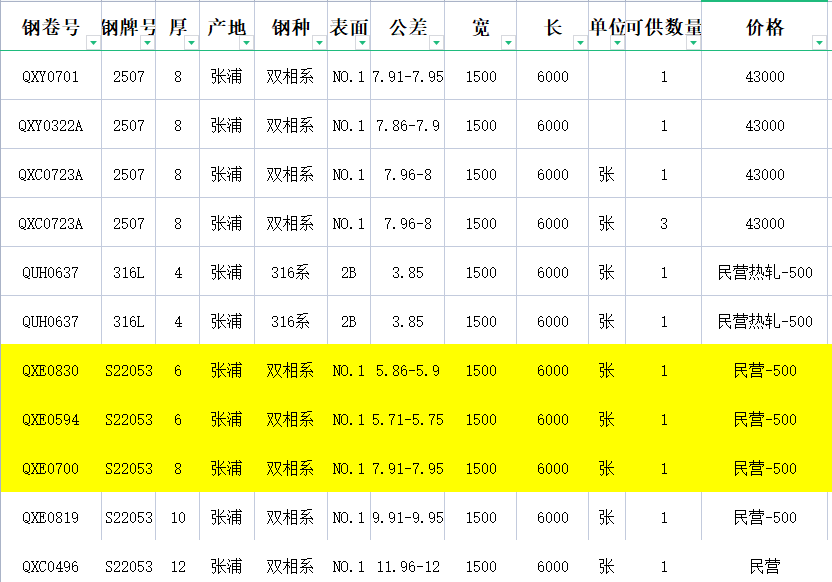This screenshot has height=582, width=832.
Task: Click the QXC0496 coil number cell
Action: coord(50,567)
